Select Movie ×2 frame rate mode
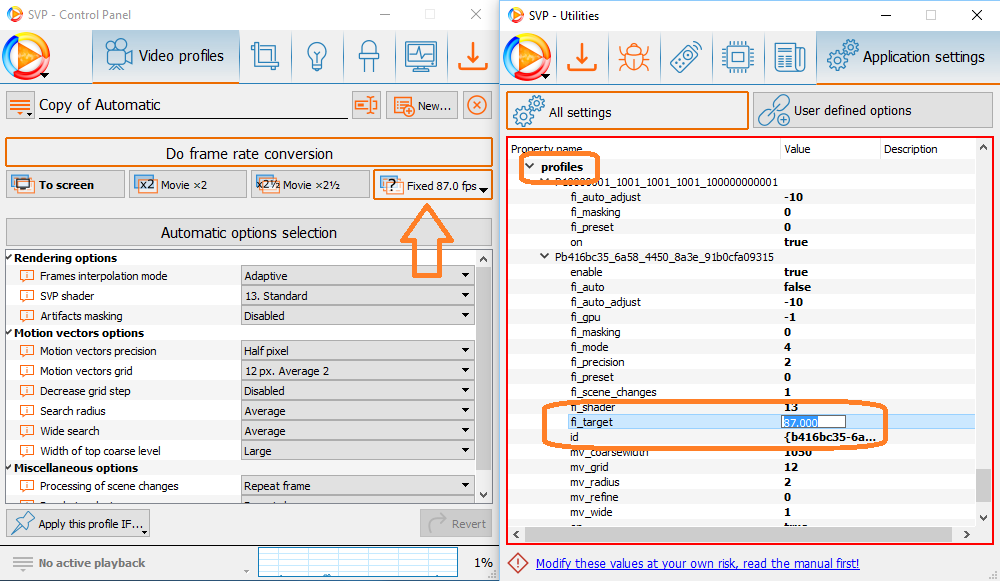Screen dimensions: 1001x582 pyautogui.click(x=188, y=184)
